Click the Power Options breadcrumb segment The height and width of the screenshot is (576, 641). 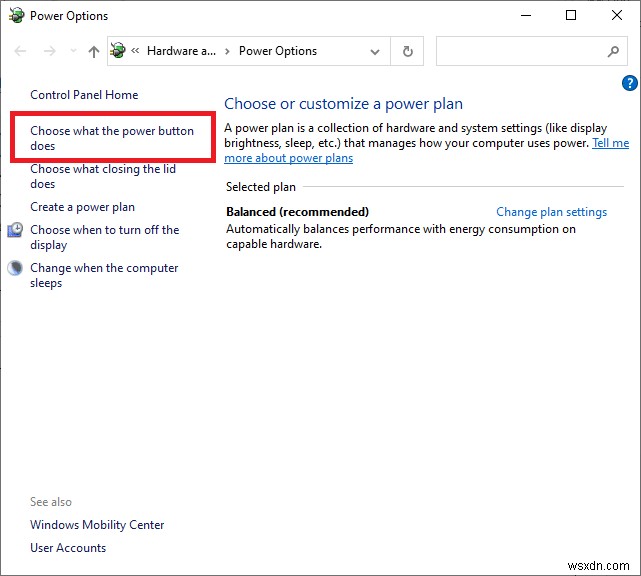click(277, 51)
